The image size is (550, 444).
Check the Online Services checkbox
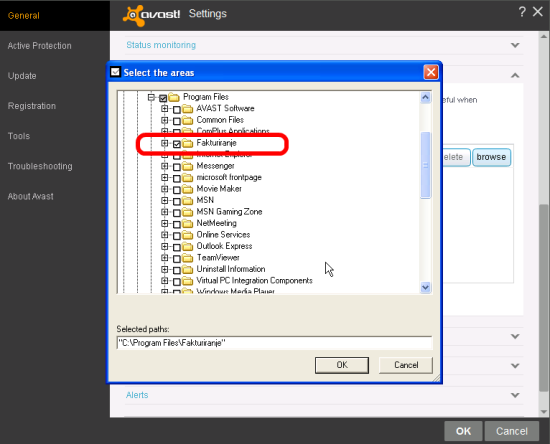click(177, 236)
